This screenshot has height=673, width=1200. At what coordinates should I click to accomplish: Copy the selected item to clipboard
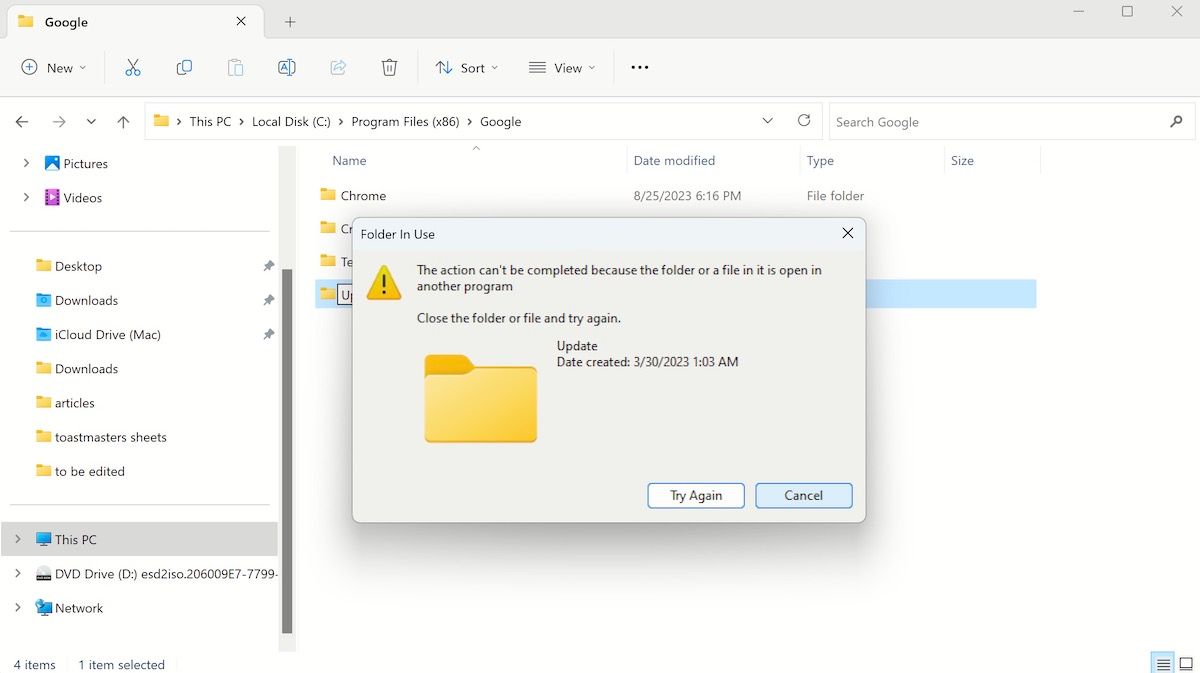[x=184, y=67]
